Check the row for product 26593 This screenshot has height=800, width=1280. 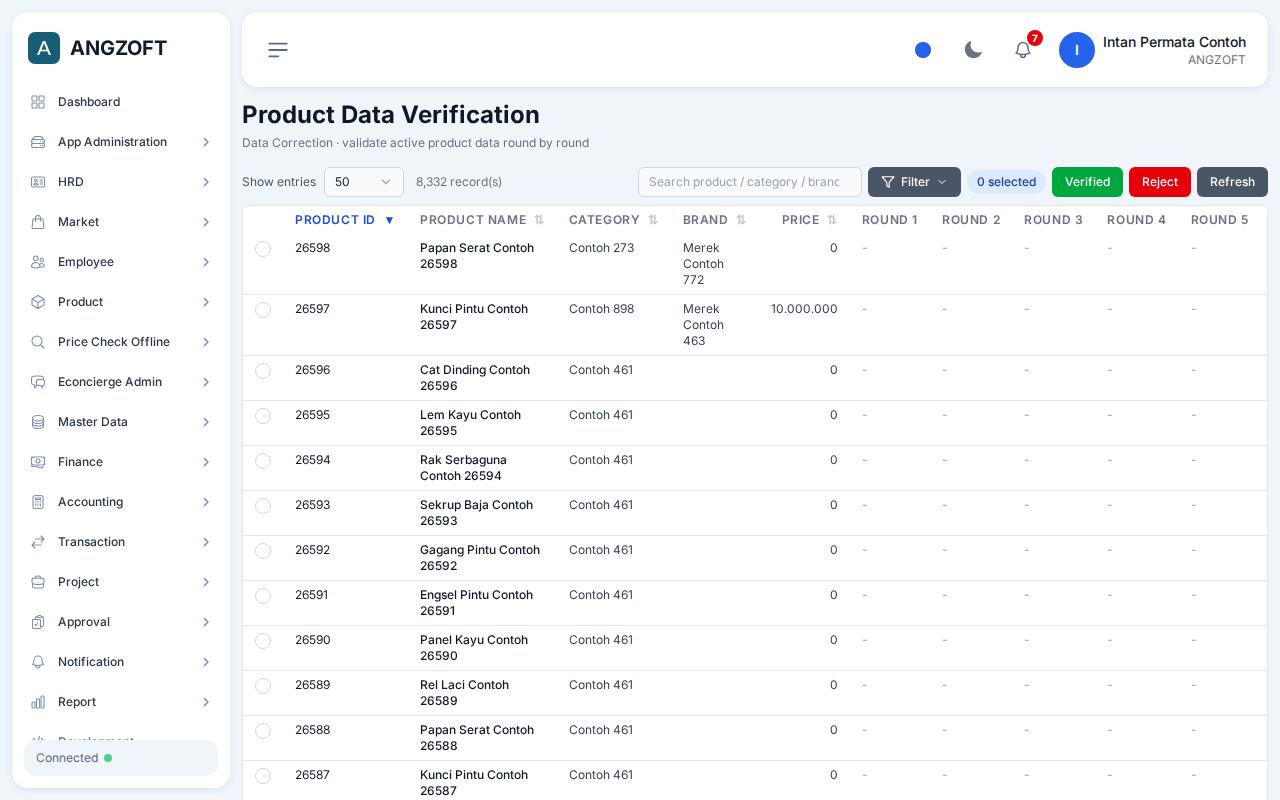[263, 506]
